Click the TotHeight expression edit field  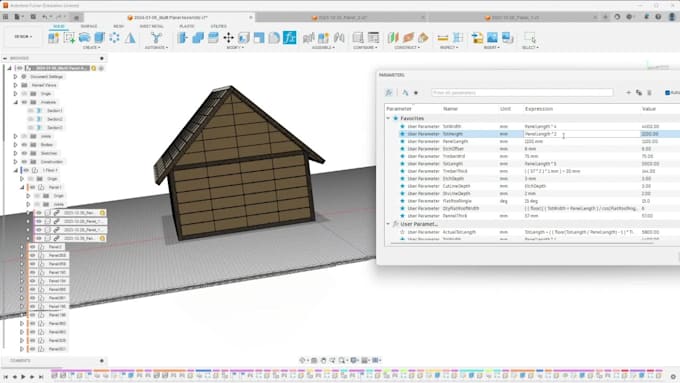581,134
